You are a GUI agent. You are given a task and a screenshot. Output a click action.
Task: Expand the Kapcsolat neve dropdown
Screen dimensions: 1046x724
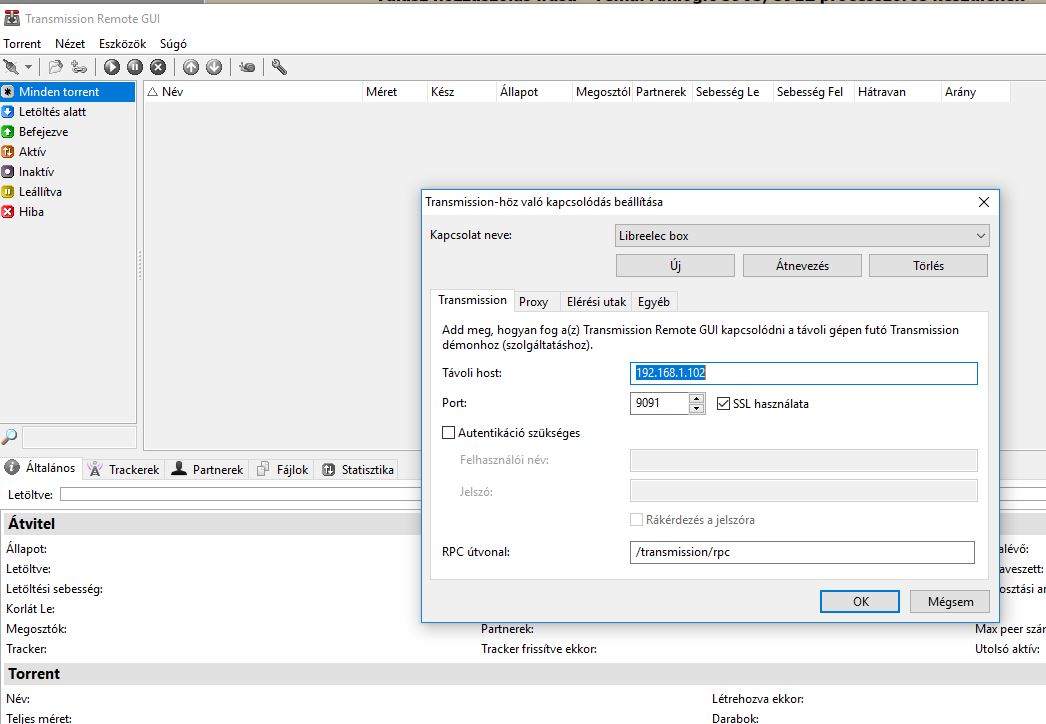pos(802,236)
